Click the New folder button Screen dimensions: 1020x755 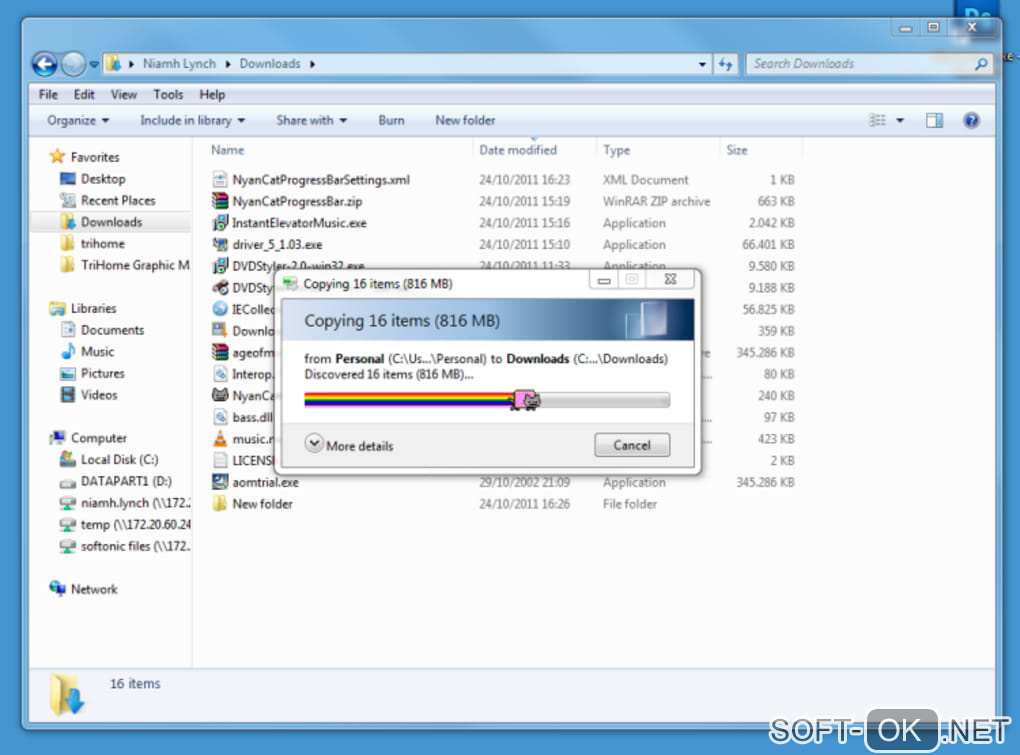pos(465,120)
